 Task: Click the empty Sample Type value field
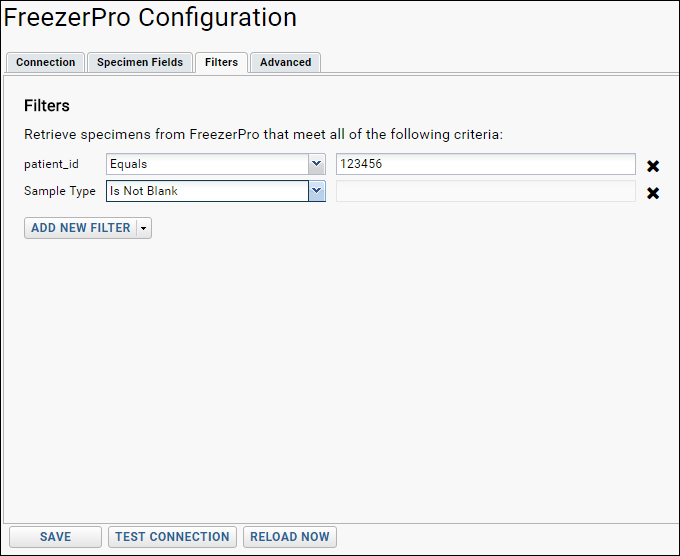coord(486,191)
